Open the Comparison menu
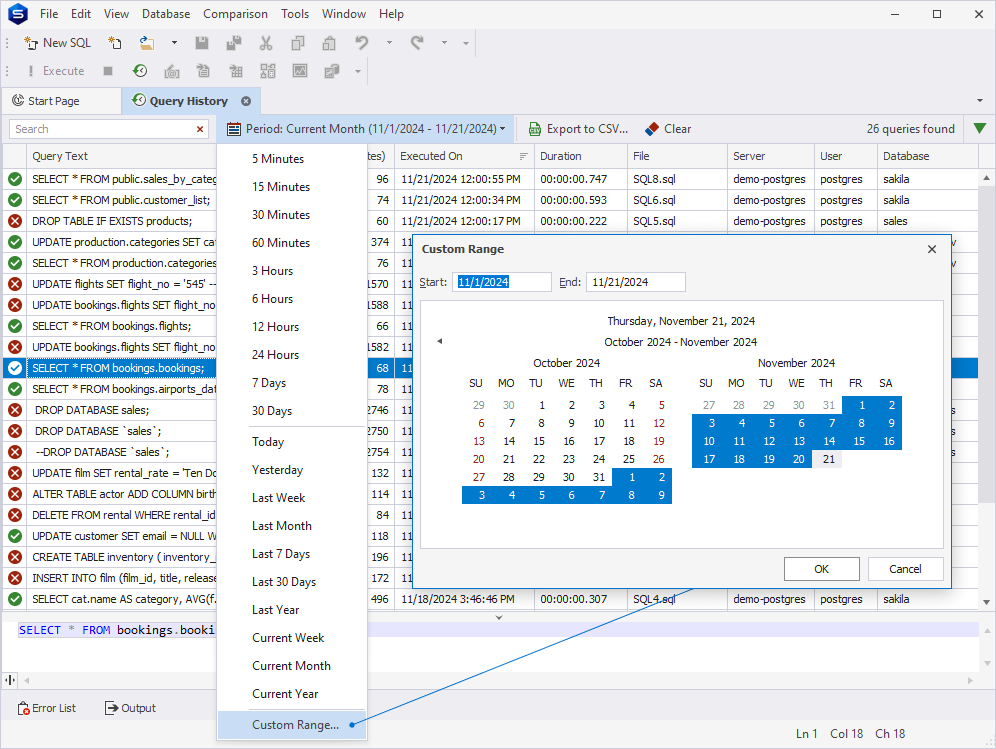This screenshot has width=996, height=749. click(236, 14)
